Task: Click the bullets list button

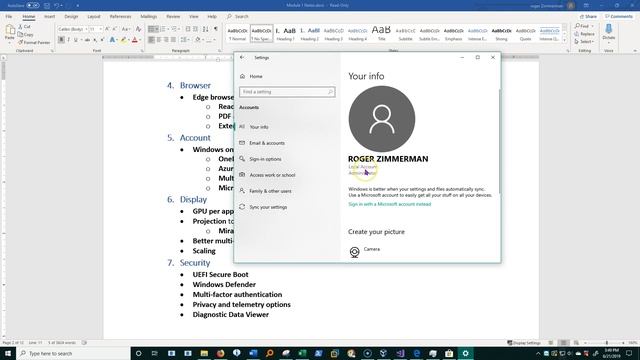Action: [151, 29]
